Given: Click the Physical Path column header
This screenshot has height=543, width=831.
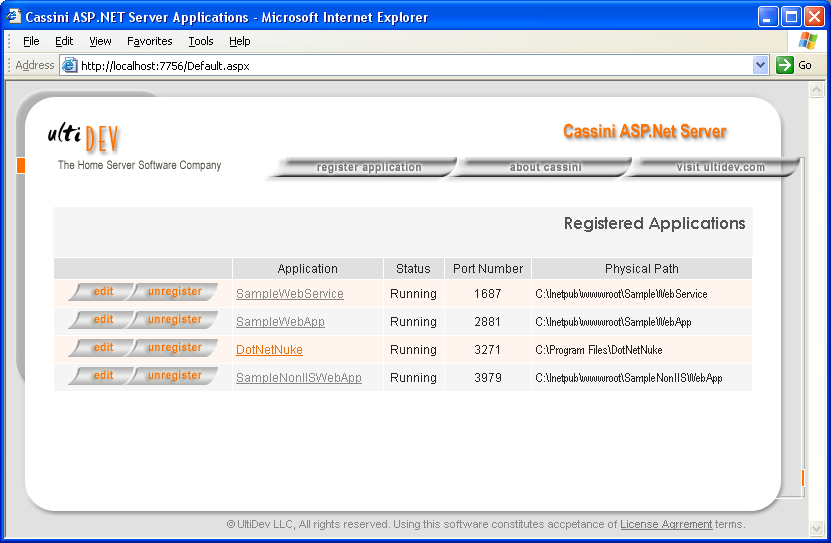Looking at the screenshot, I should click(642, 269).
